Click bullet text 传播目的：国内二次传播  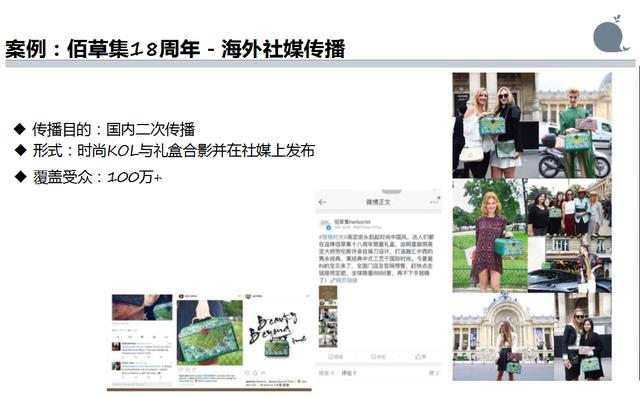[113, 129]
